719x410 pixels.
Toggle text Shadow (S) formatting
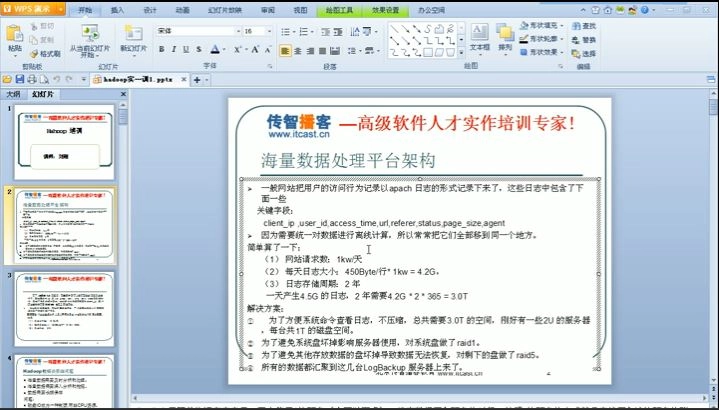pyautogui.click(x=199, y=50)
